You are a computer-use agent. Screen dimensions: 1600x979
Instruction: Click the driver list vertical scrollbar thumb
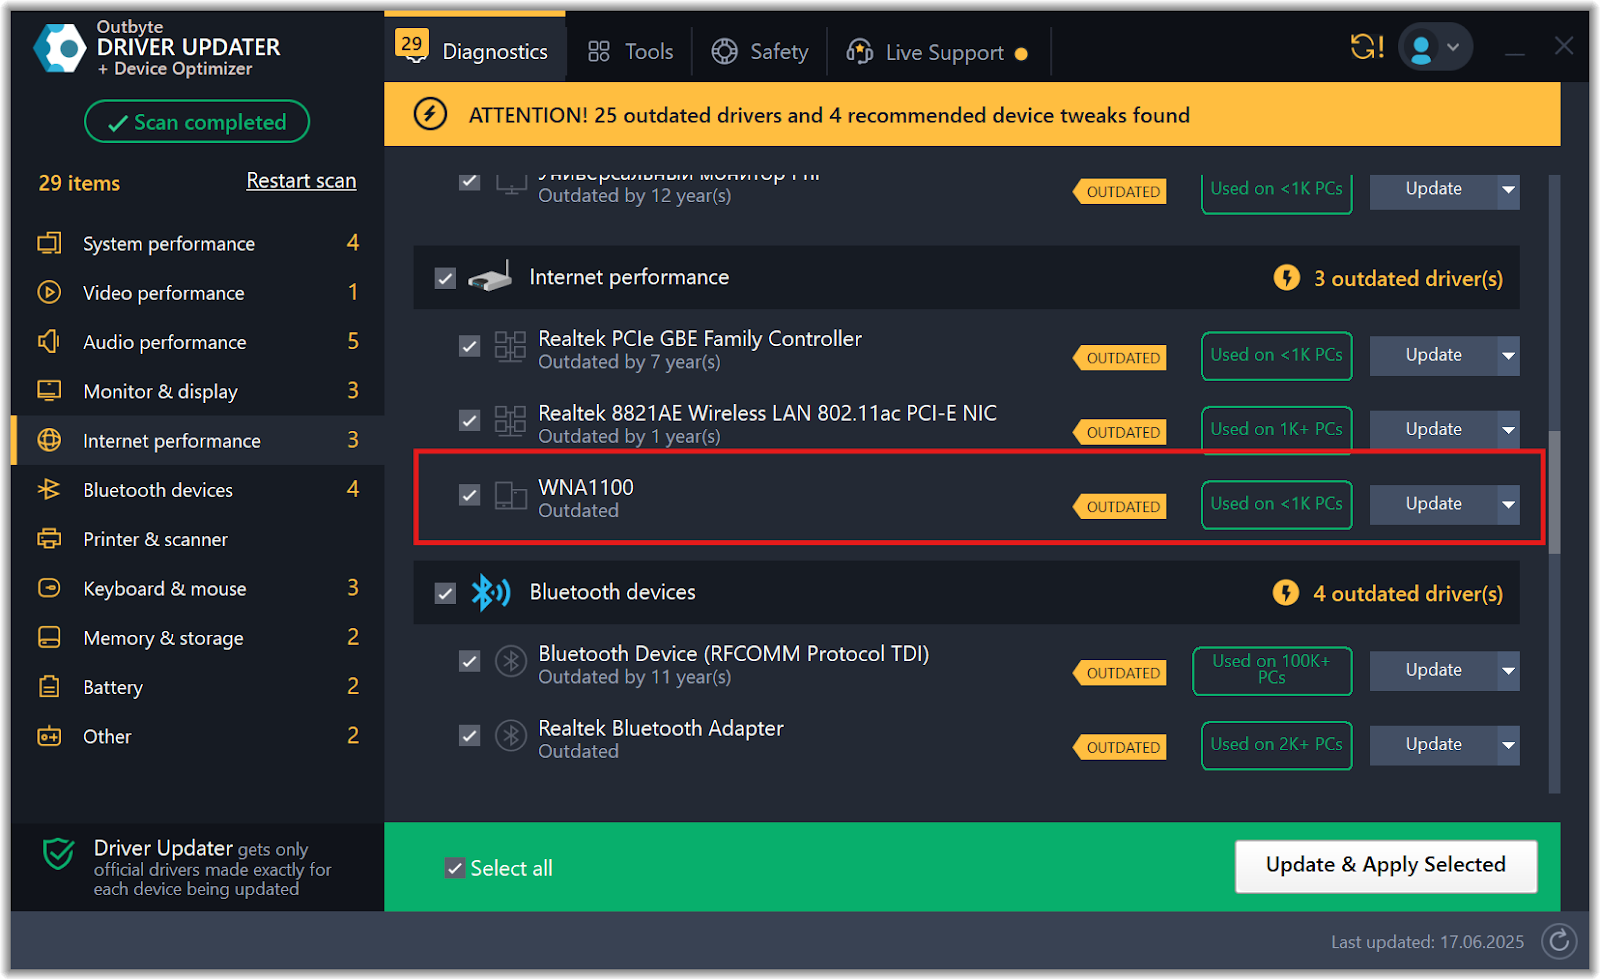(1554, 492)
